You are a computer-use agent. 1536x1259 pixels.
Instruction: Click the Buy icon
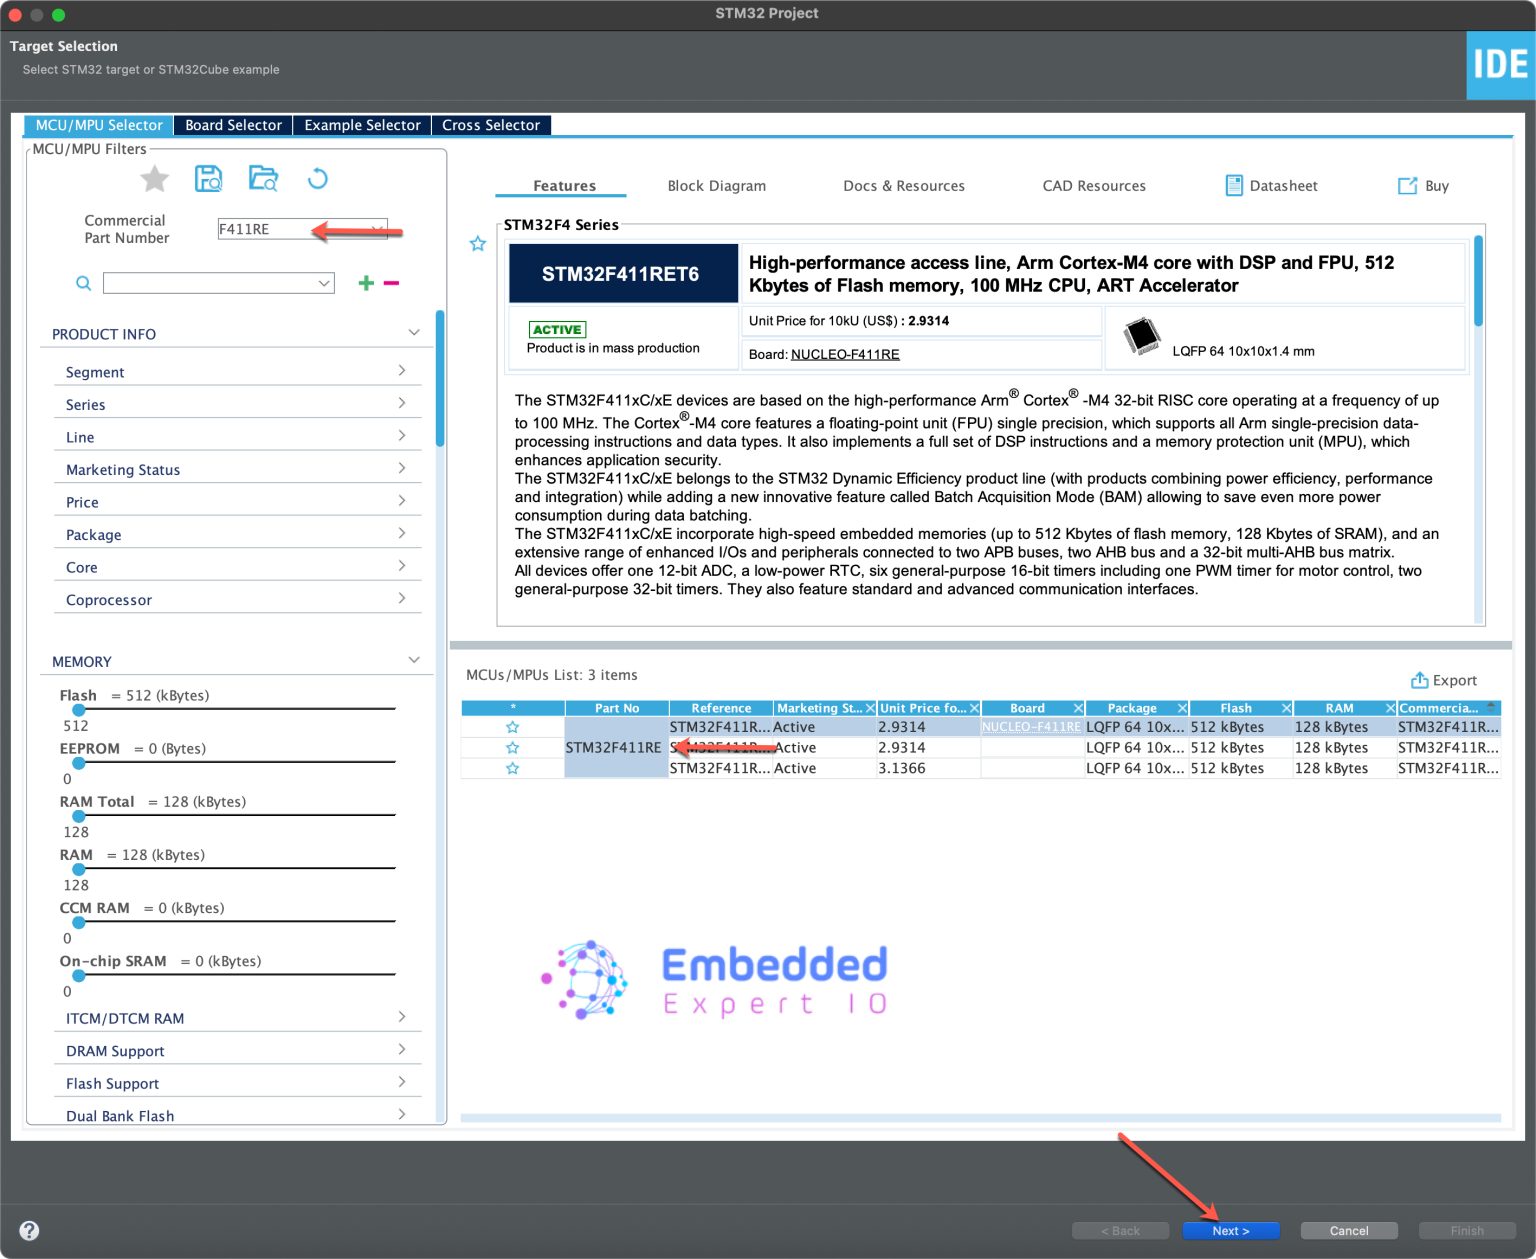[x=1422, y=185]
